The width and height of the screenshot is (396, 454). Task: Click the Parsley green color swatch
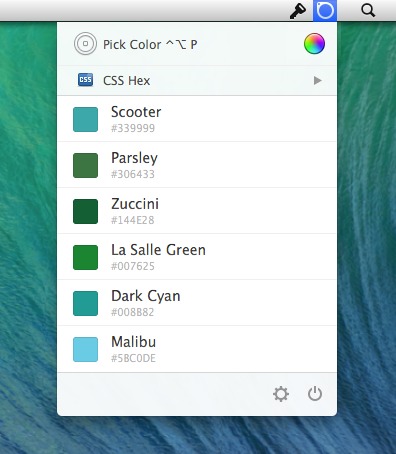click(85, 165)
